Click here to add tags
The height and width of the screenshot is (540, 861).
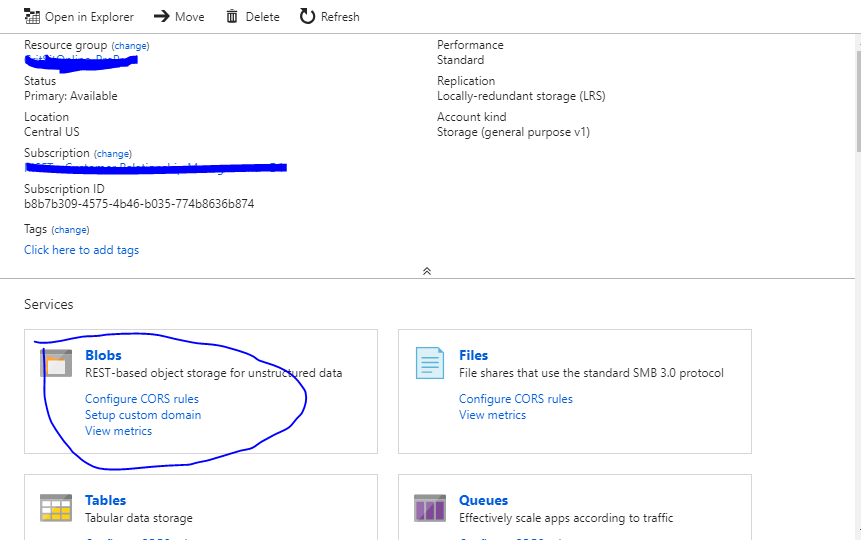(81, 250)
